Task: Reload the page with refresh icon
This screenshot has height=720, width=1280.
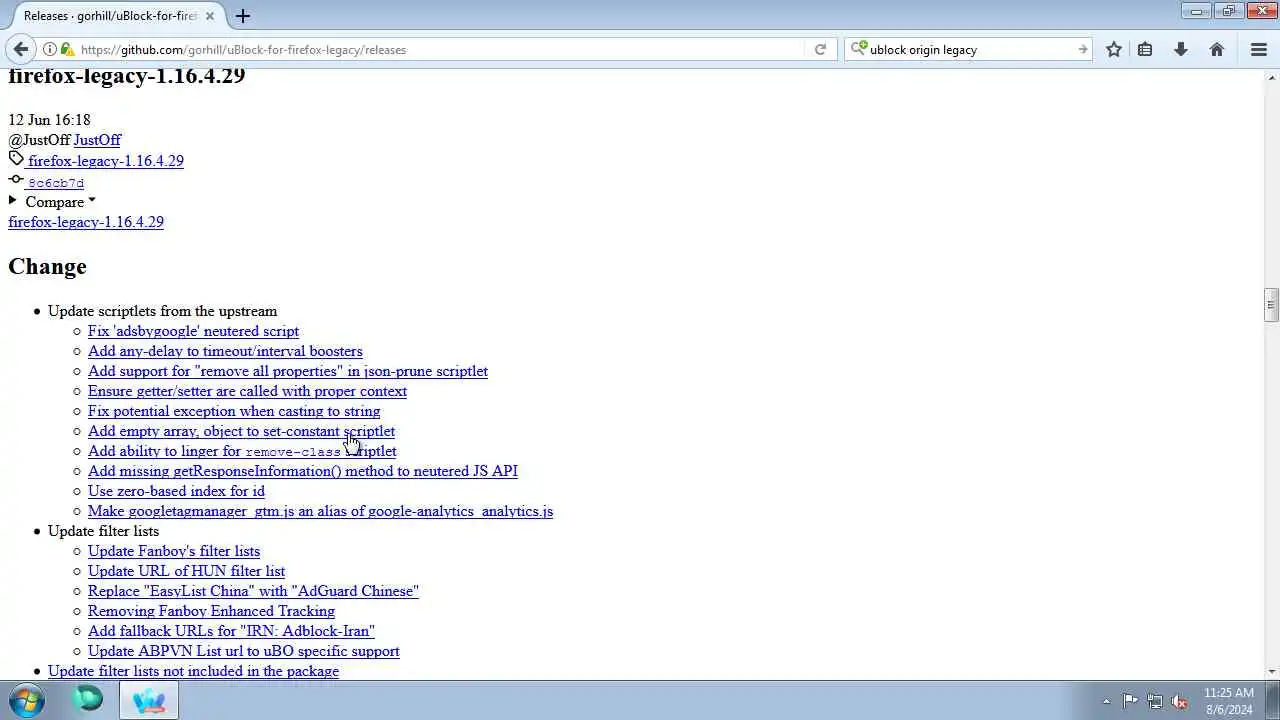Action: click(x=820, y=49)
